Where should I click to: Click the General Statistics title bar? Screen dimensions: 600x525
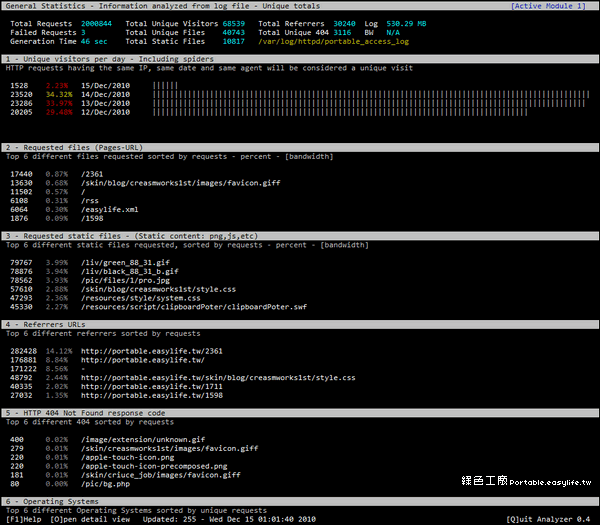pos(300,6)
